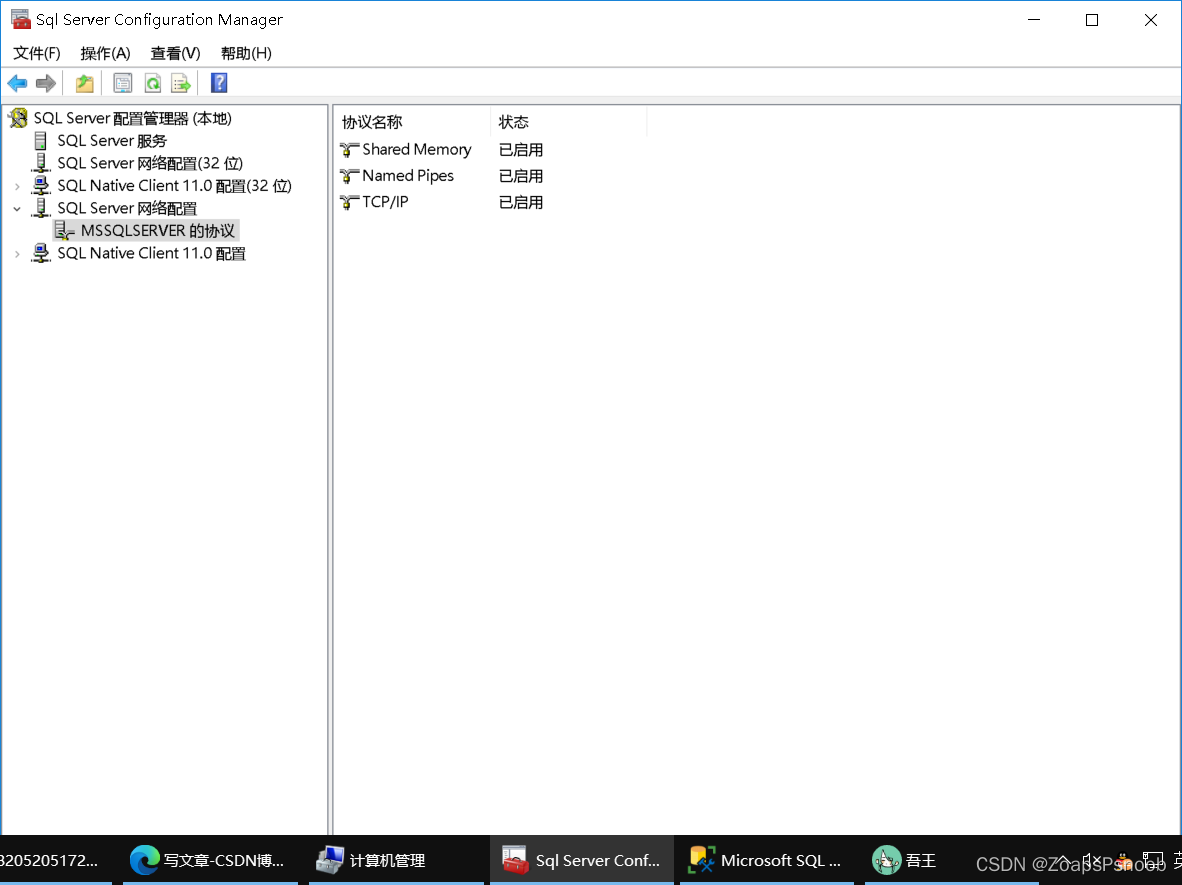
Task: Click the Shared Memory protocol icon
Action: pos(349,150)
